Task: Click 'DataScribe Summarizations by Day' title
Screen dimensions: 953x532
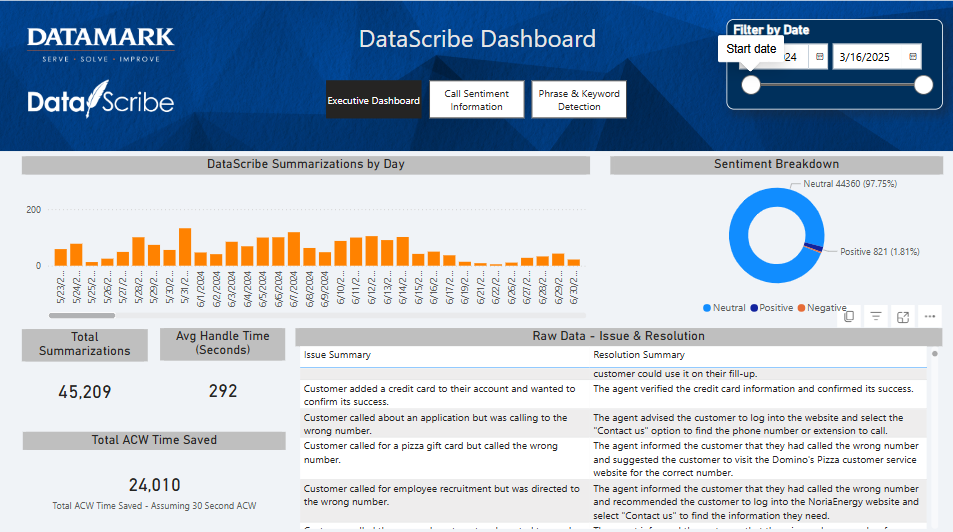Action: [x=306, y=164]
